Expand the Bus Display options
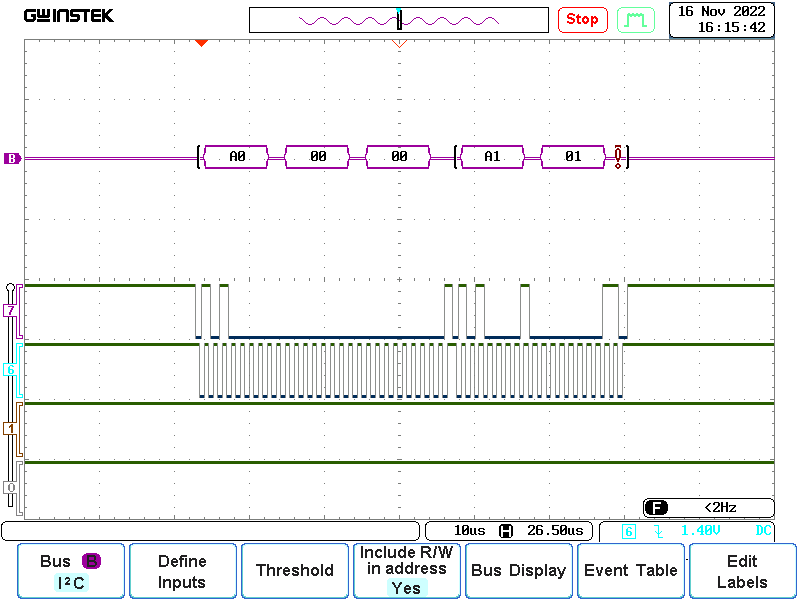800x600 pixels. pyautogui.click(x=518, y=571)
